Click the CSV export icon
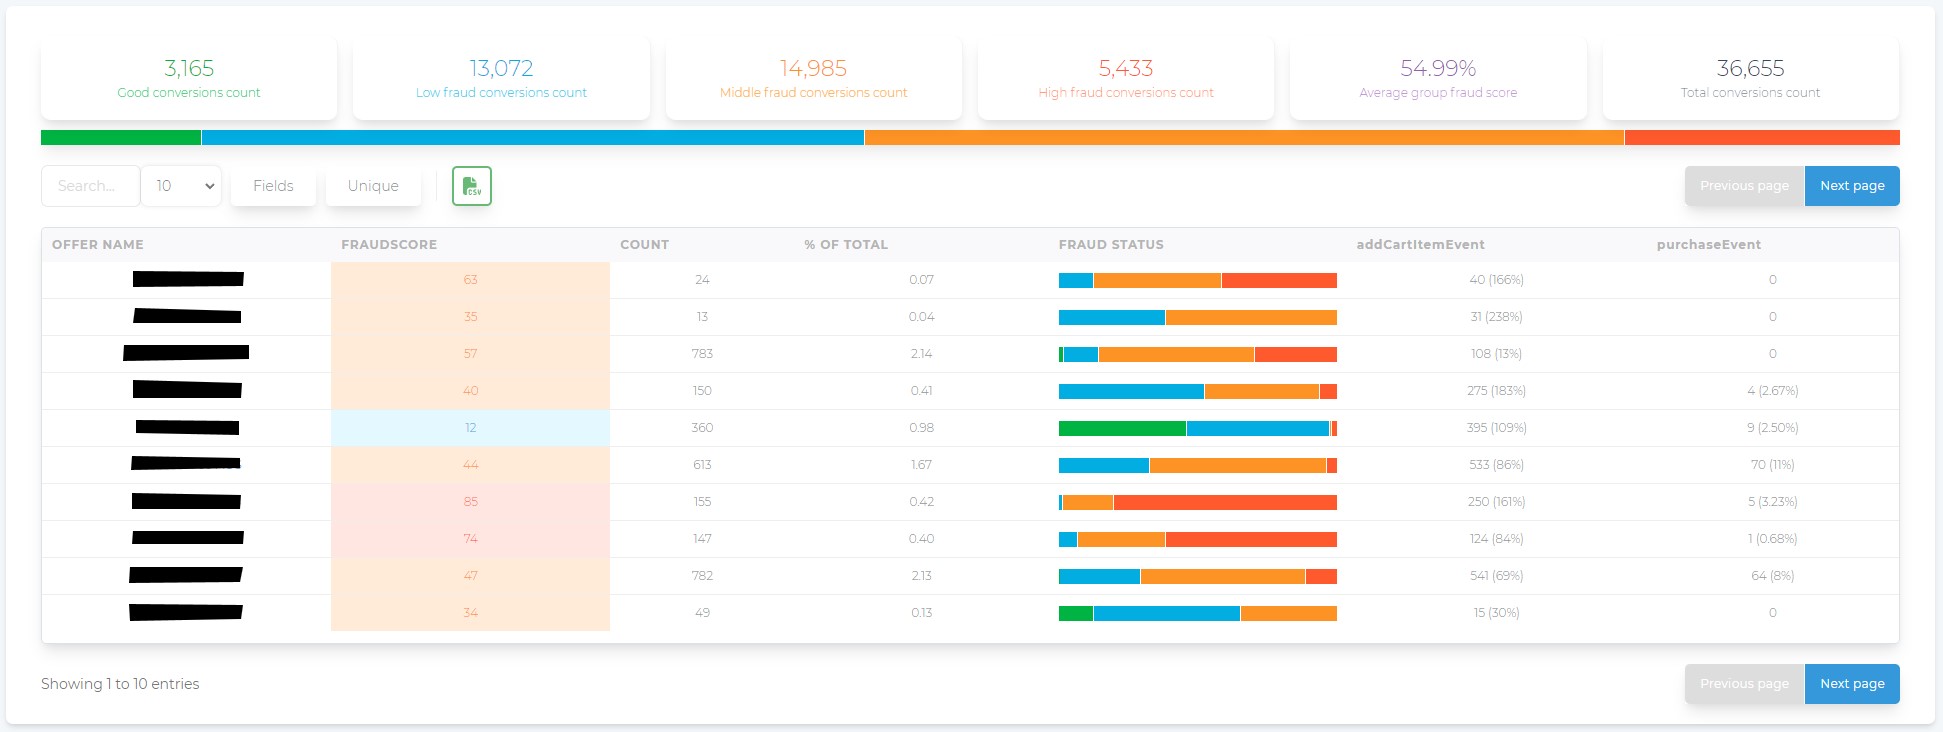Image resolution: width=1943 pixels, height=732 pixels. pyautogui.click(x=471, y=186)
